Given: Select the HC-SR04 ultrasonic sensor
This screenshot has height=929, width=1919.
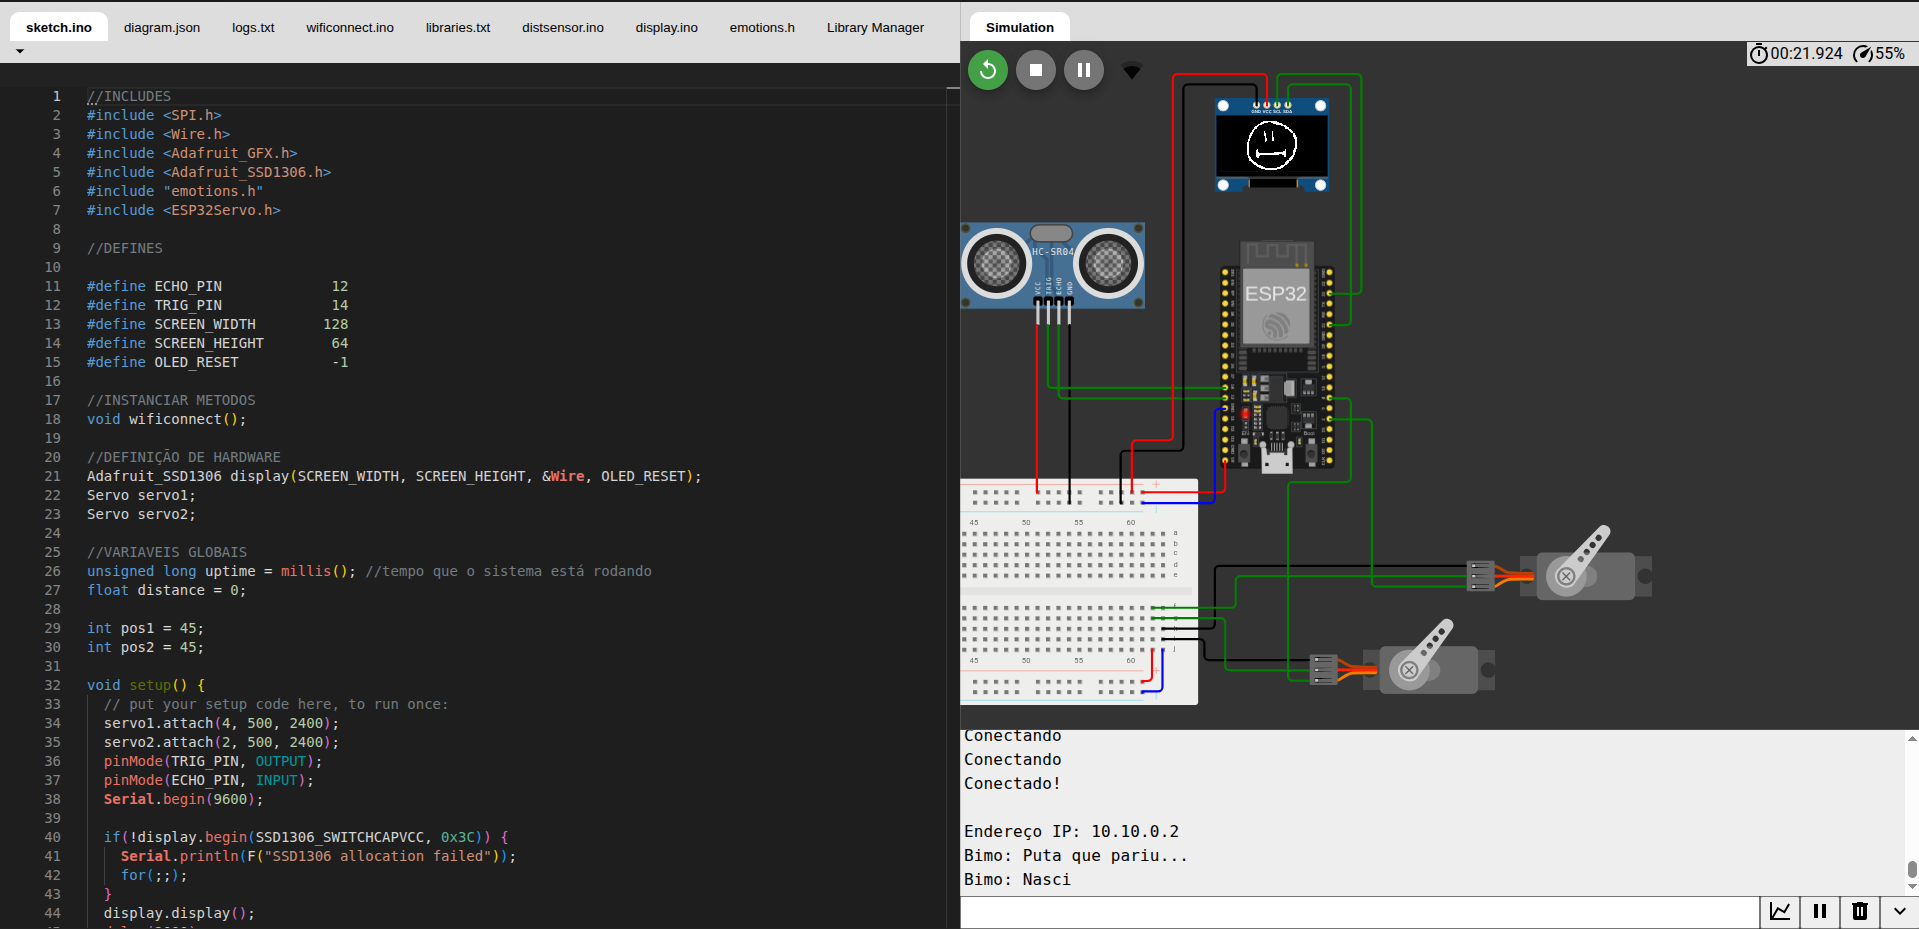Looking at the screenshot, I should (x=1053, y=265).
